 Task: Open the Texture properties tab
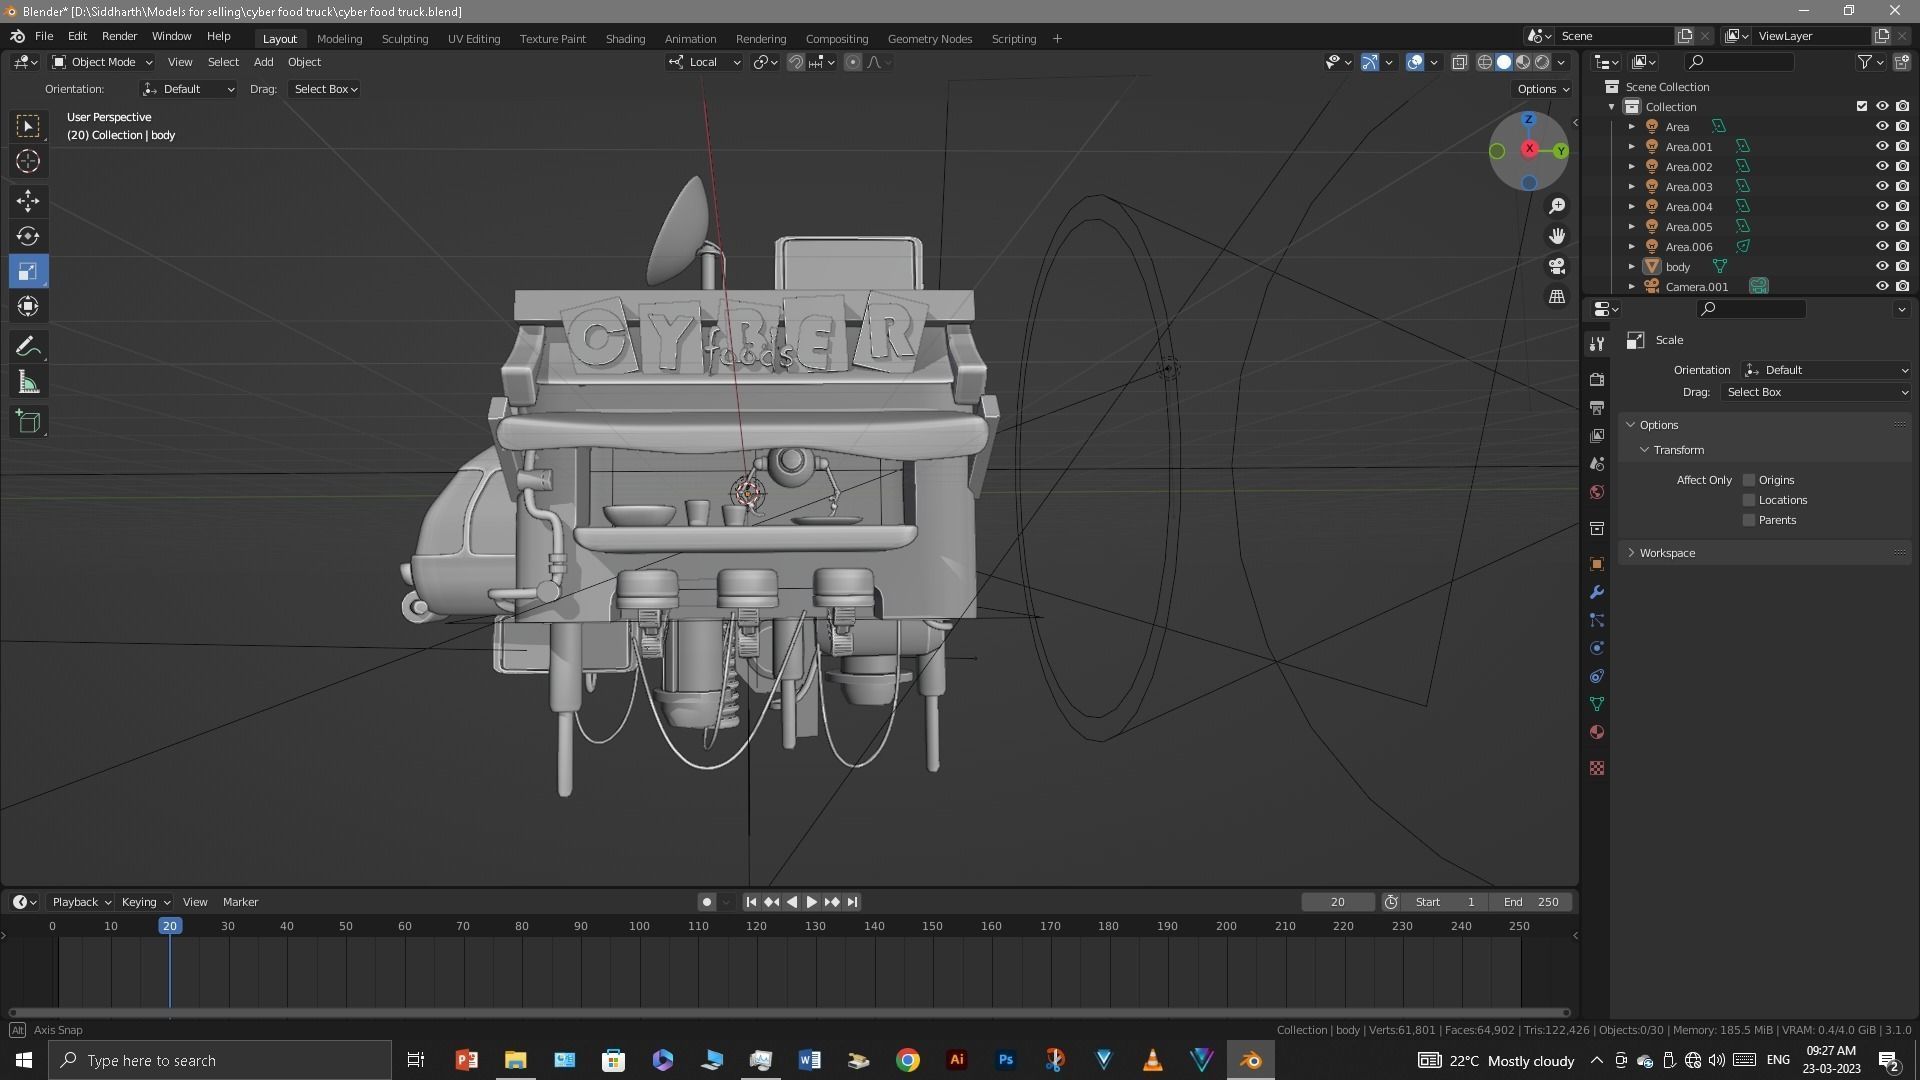[1597, 768]
